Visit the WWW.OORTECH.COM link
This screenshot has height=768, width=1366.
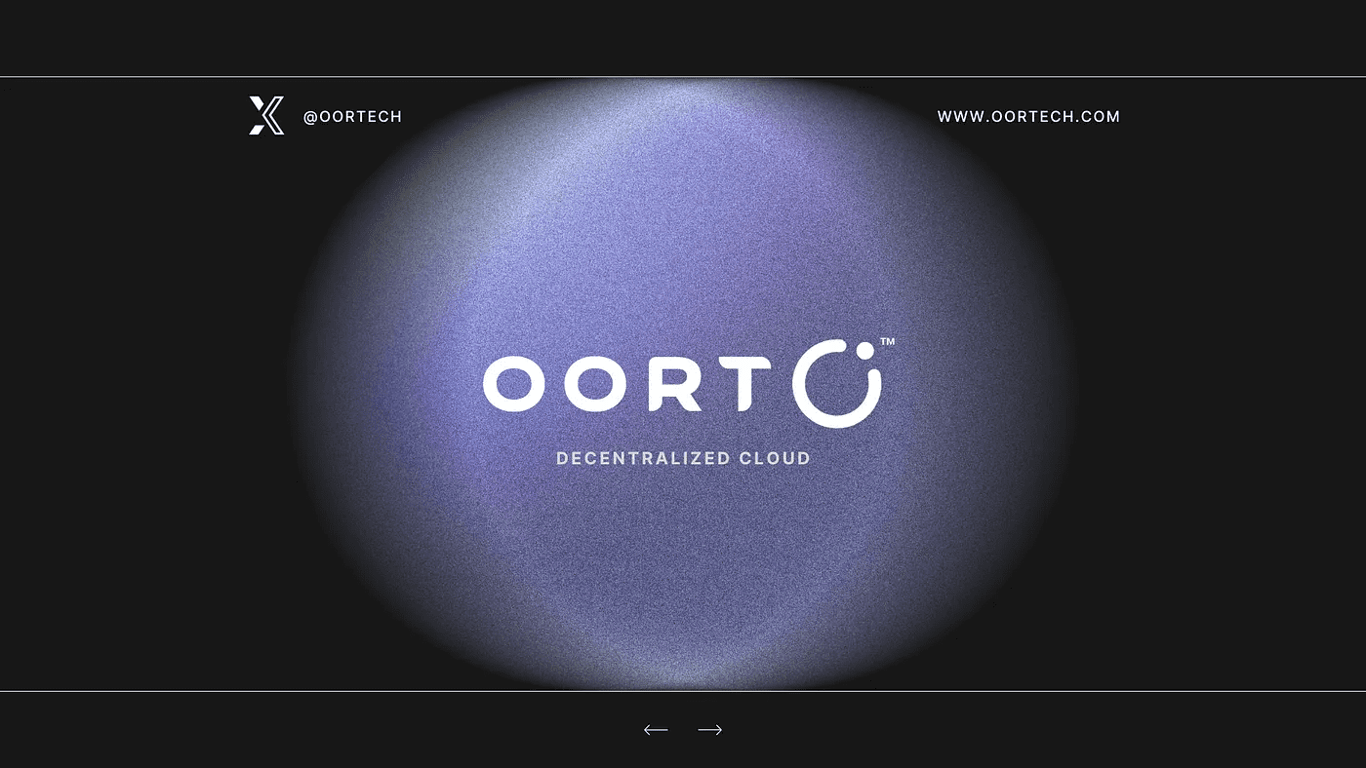tap(1028, 117)
